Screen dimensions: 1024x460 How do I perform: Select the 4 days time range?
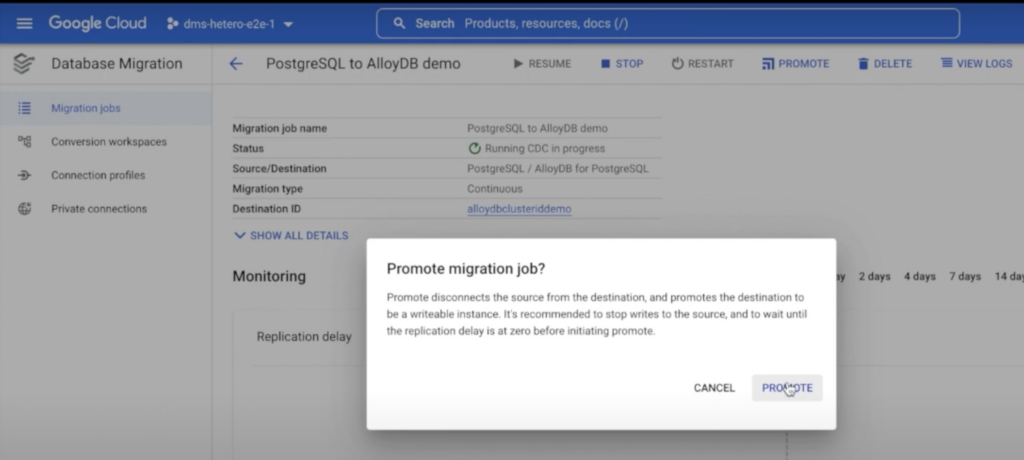click(x=920, y=276)
